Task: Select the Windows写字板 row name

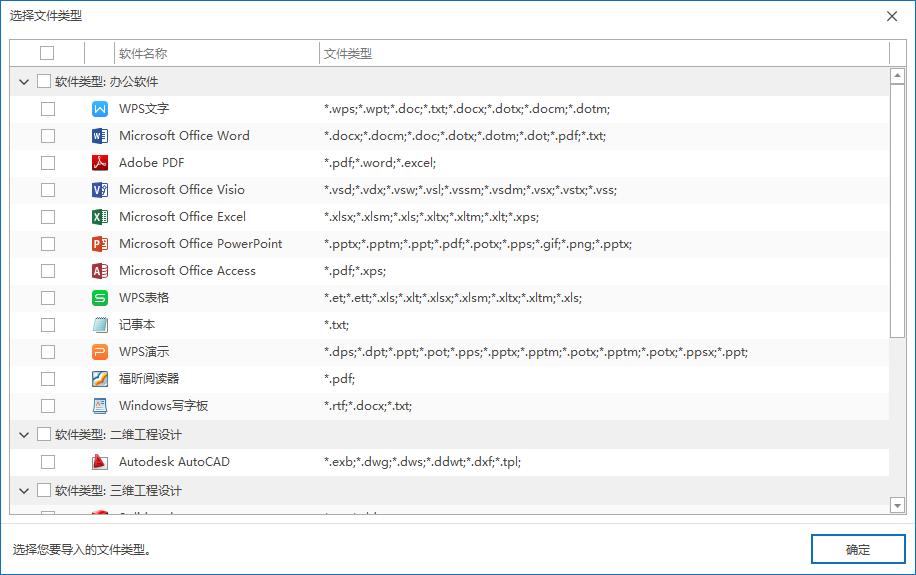Action: [x=163, y=406]
